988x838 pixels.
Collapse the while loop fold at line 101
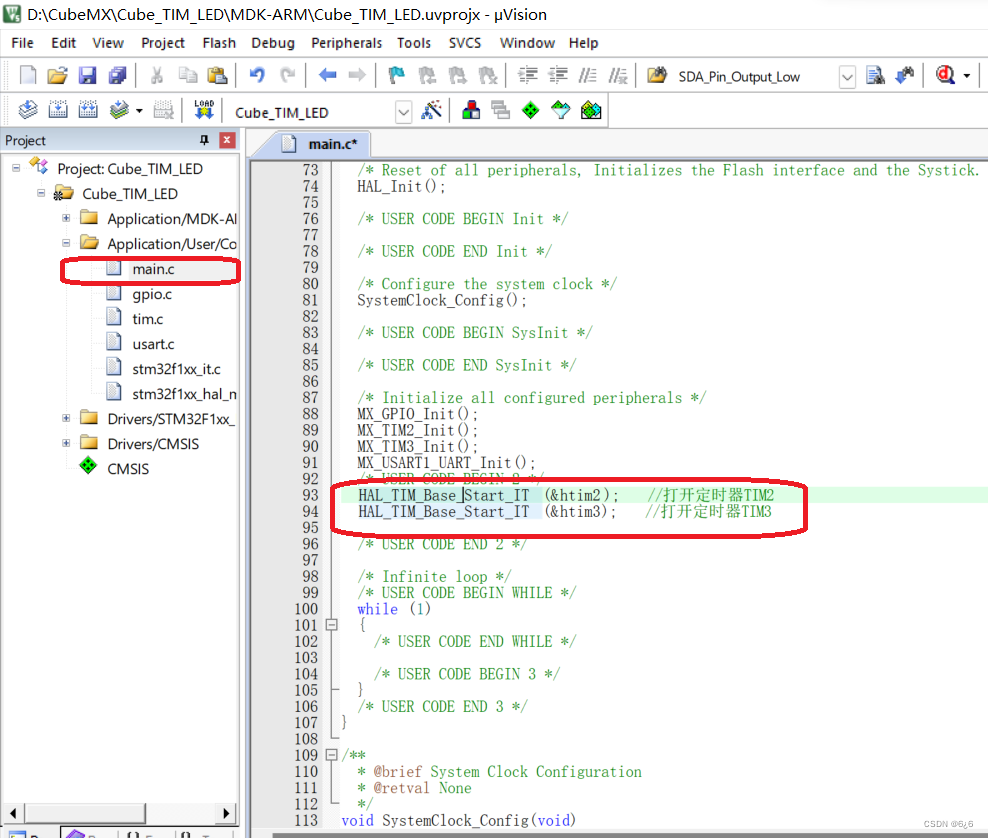(x=331, y=625)
